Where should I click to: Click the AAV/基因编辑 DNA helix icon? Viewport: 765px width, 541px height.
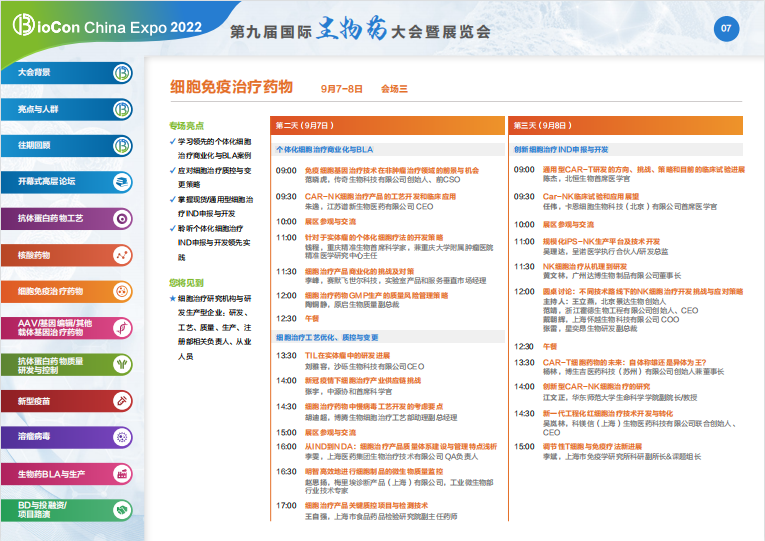pyautogui.click(x=122, y=328)
